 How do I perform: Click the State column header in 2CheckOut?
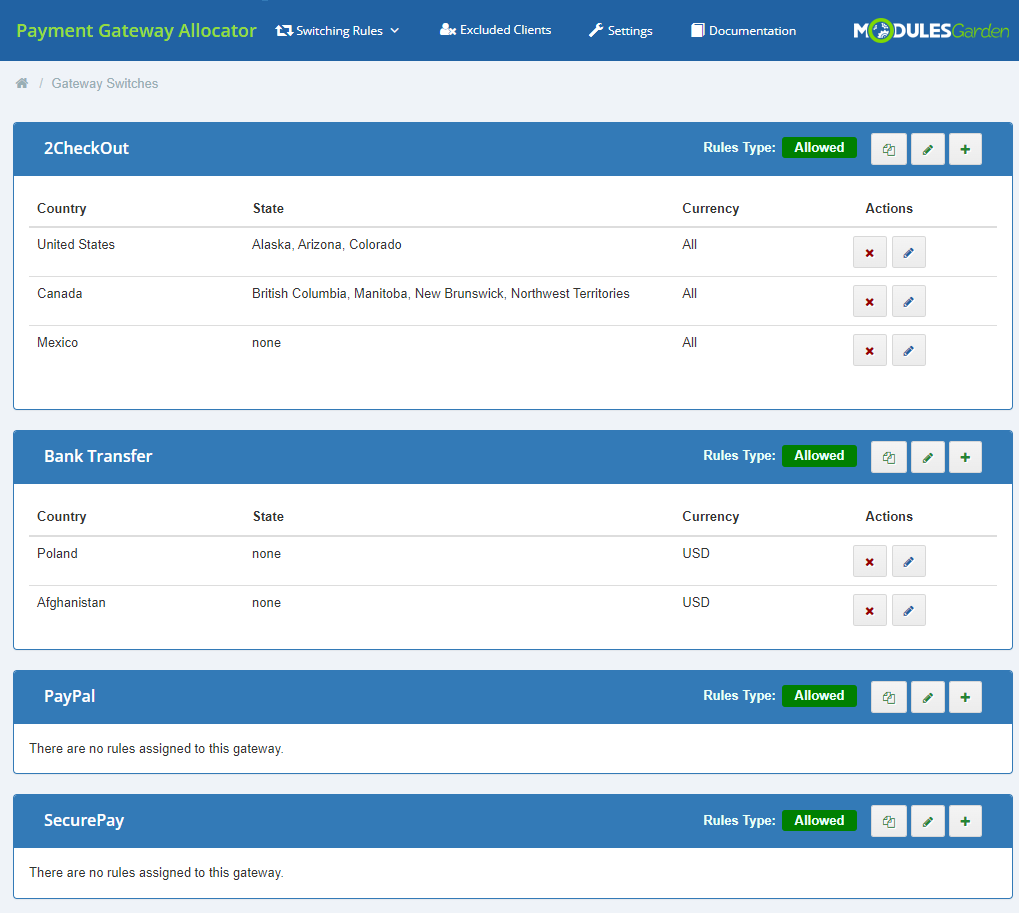tap(268, 208)
